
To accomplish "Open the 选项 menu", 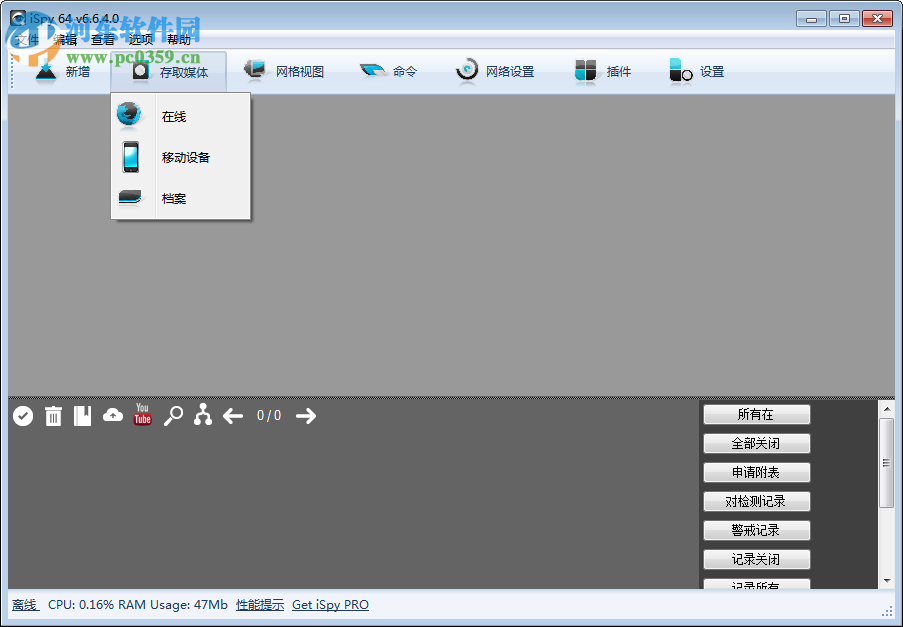I will tap(139, 40).
